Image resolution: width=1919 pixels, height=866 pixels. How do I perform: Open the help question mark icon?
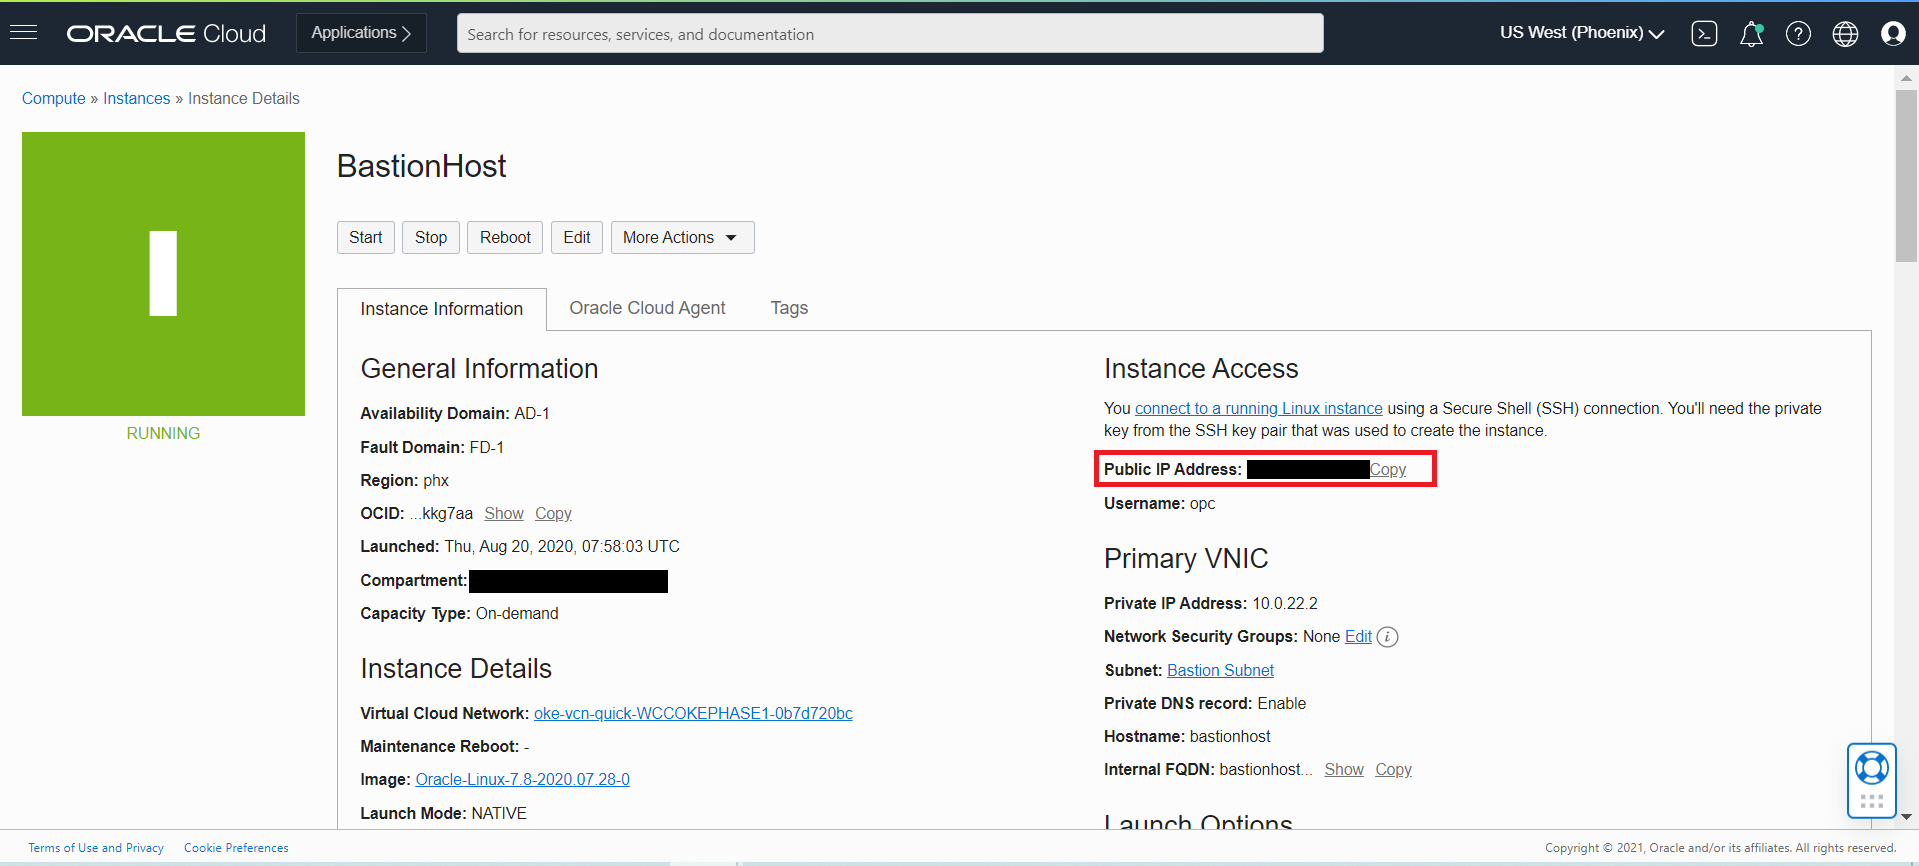[1798, 34]
